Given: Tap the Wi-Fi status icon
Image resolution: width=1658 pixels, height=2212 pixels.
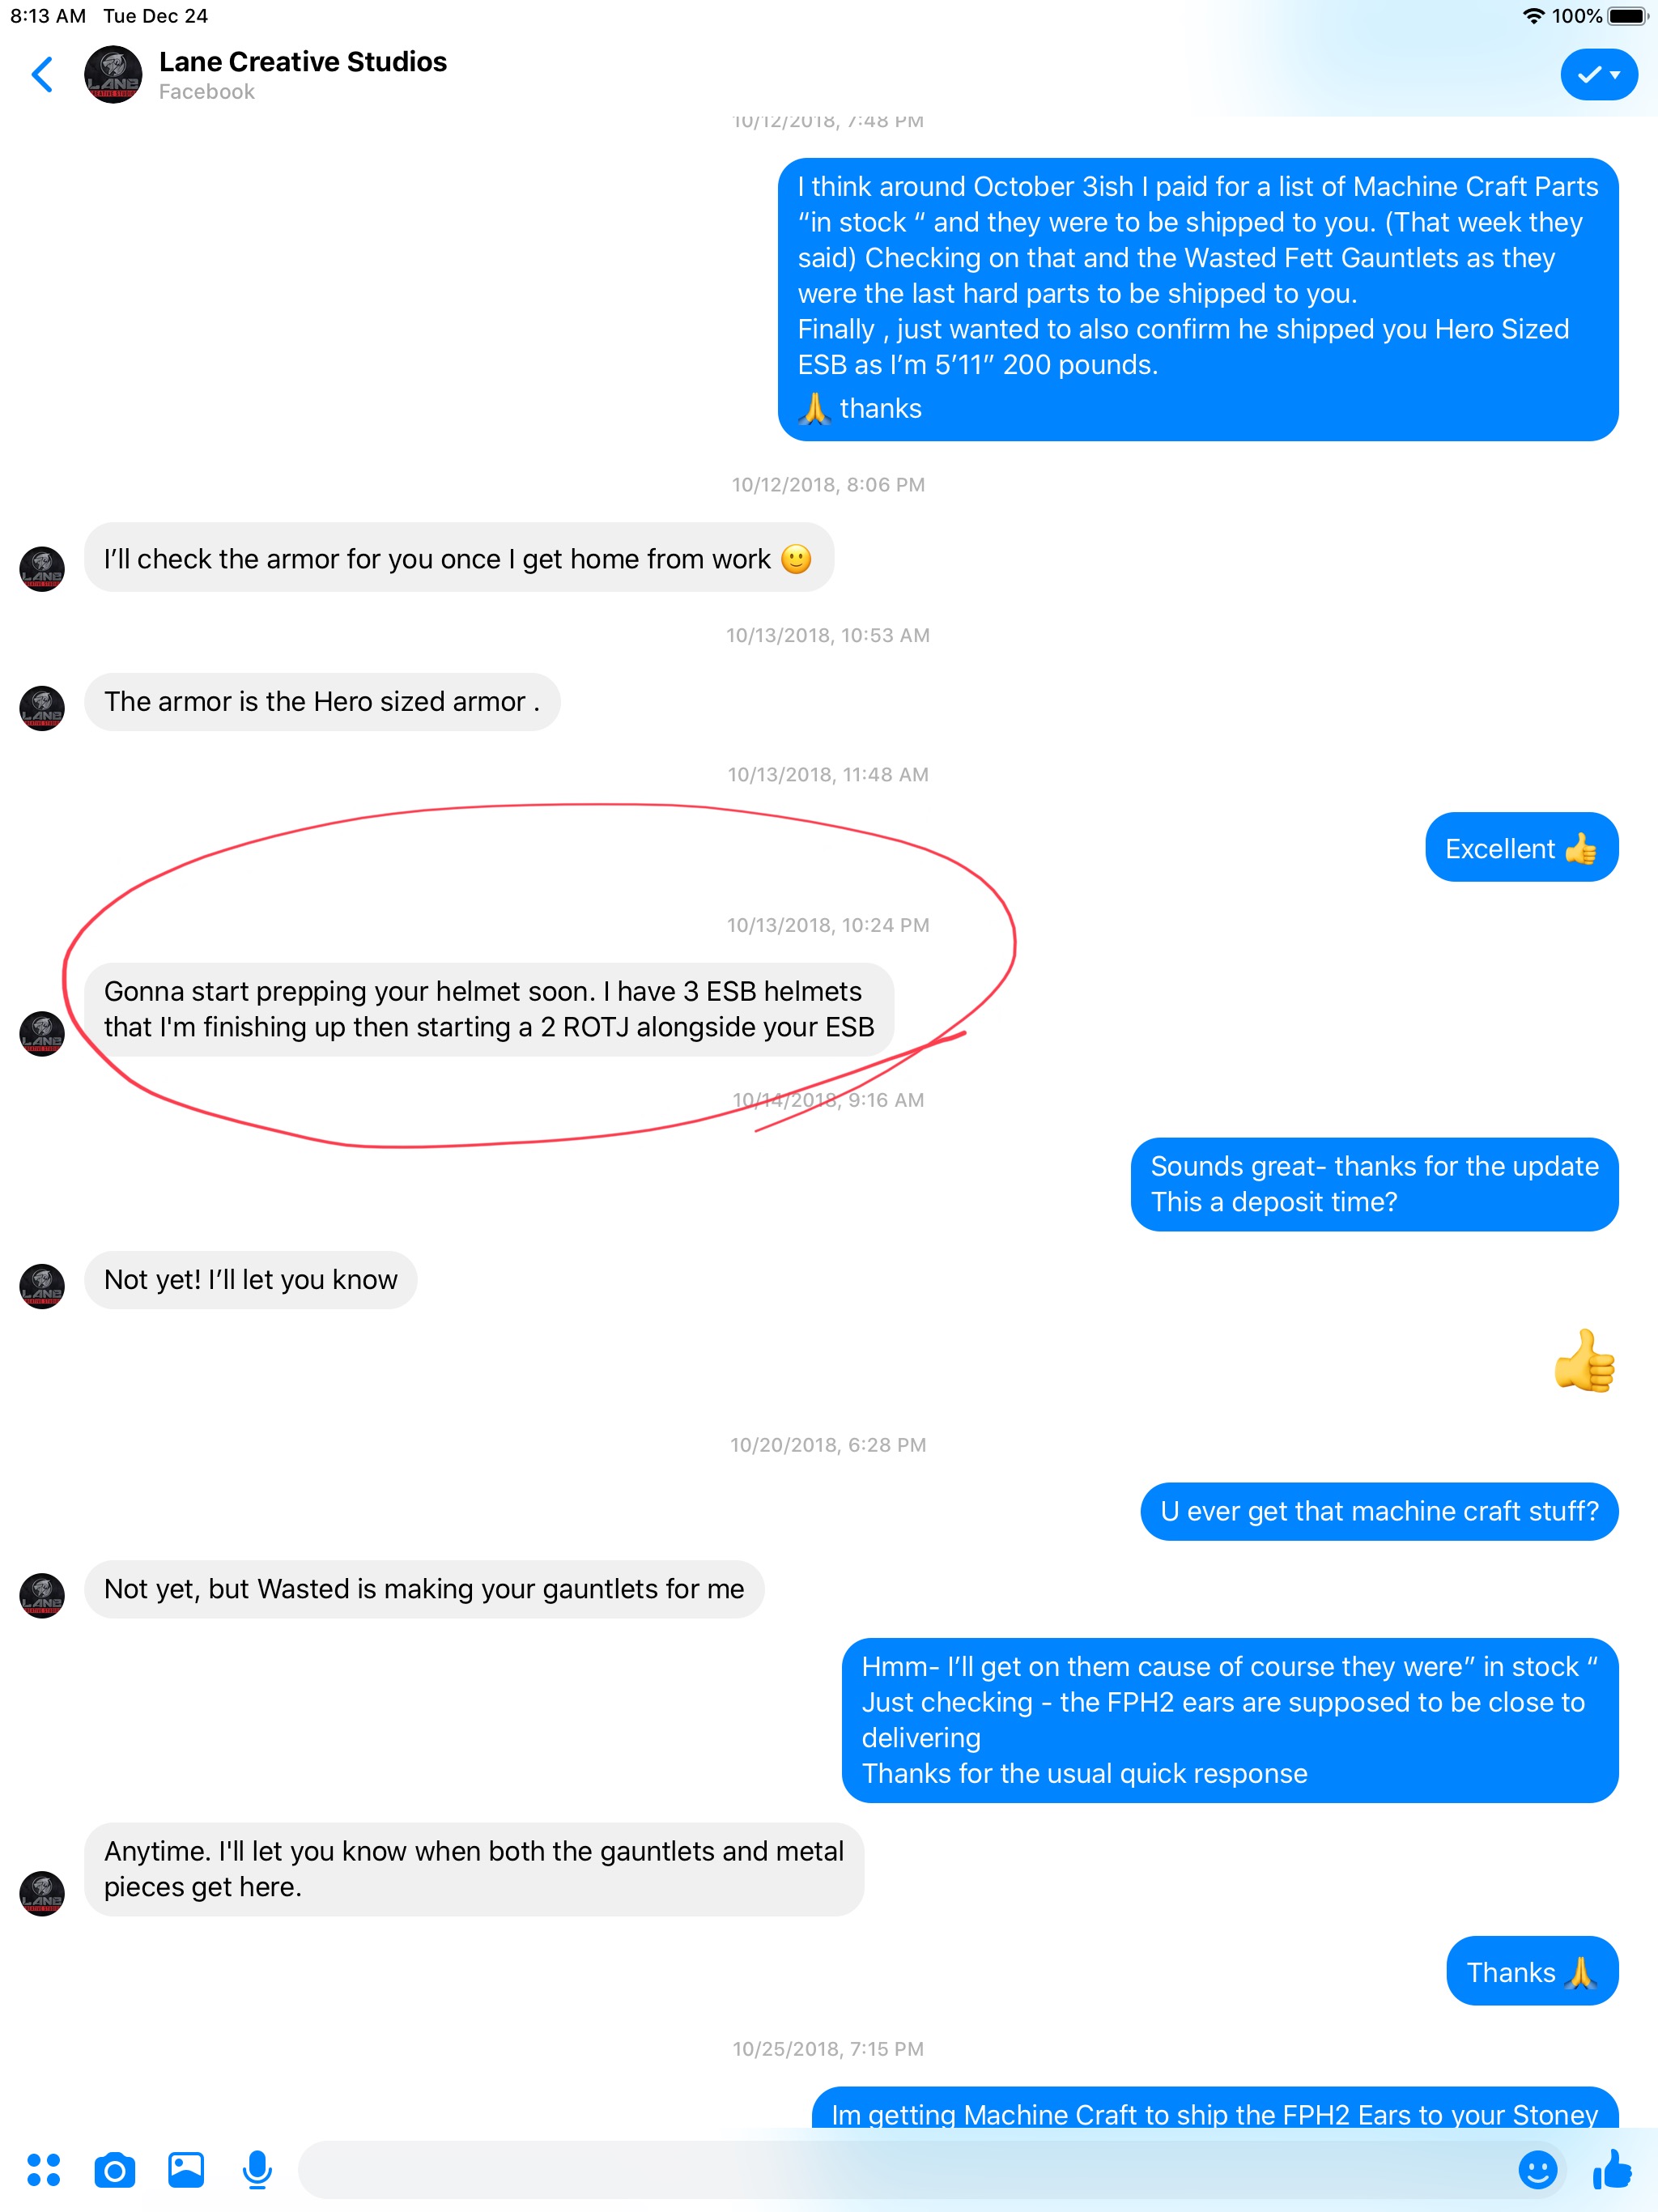Looking at the screenshot, I should (1532, 16).
